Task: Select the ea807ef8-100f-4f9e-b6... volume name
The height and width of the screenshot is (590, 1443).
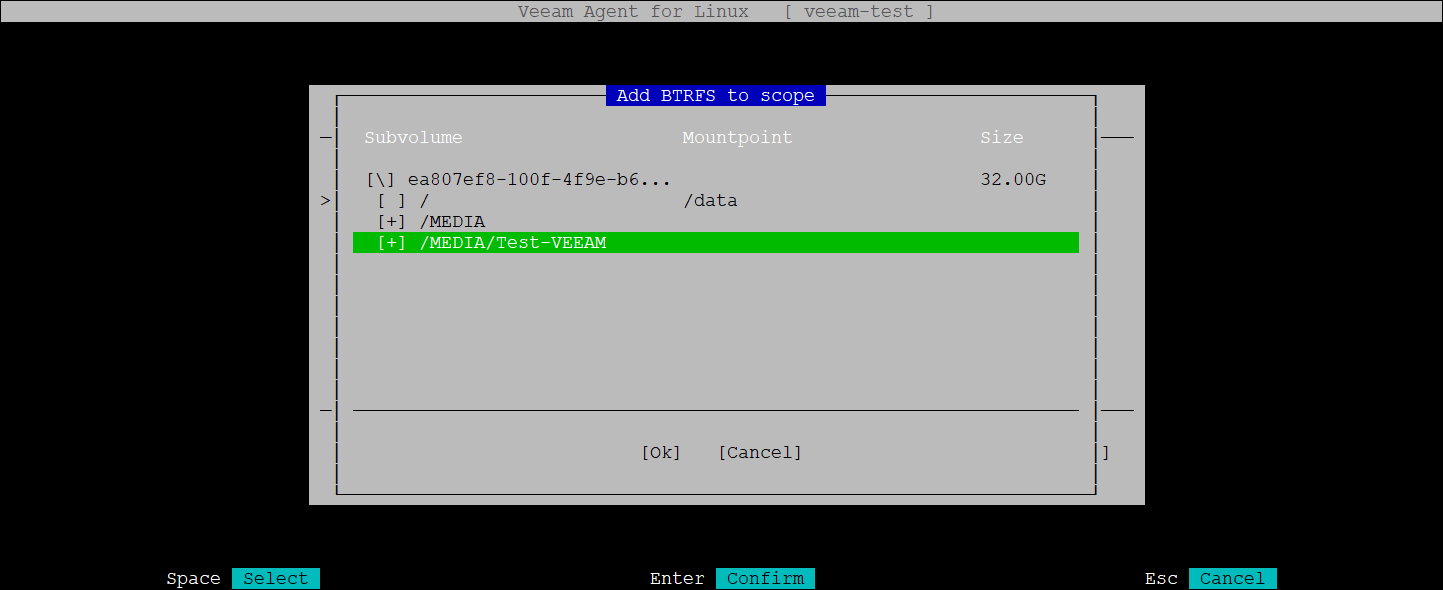Action: tap(539, 180)
